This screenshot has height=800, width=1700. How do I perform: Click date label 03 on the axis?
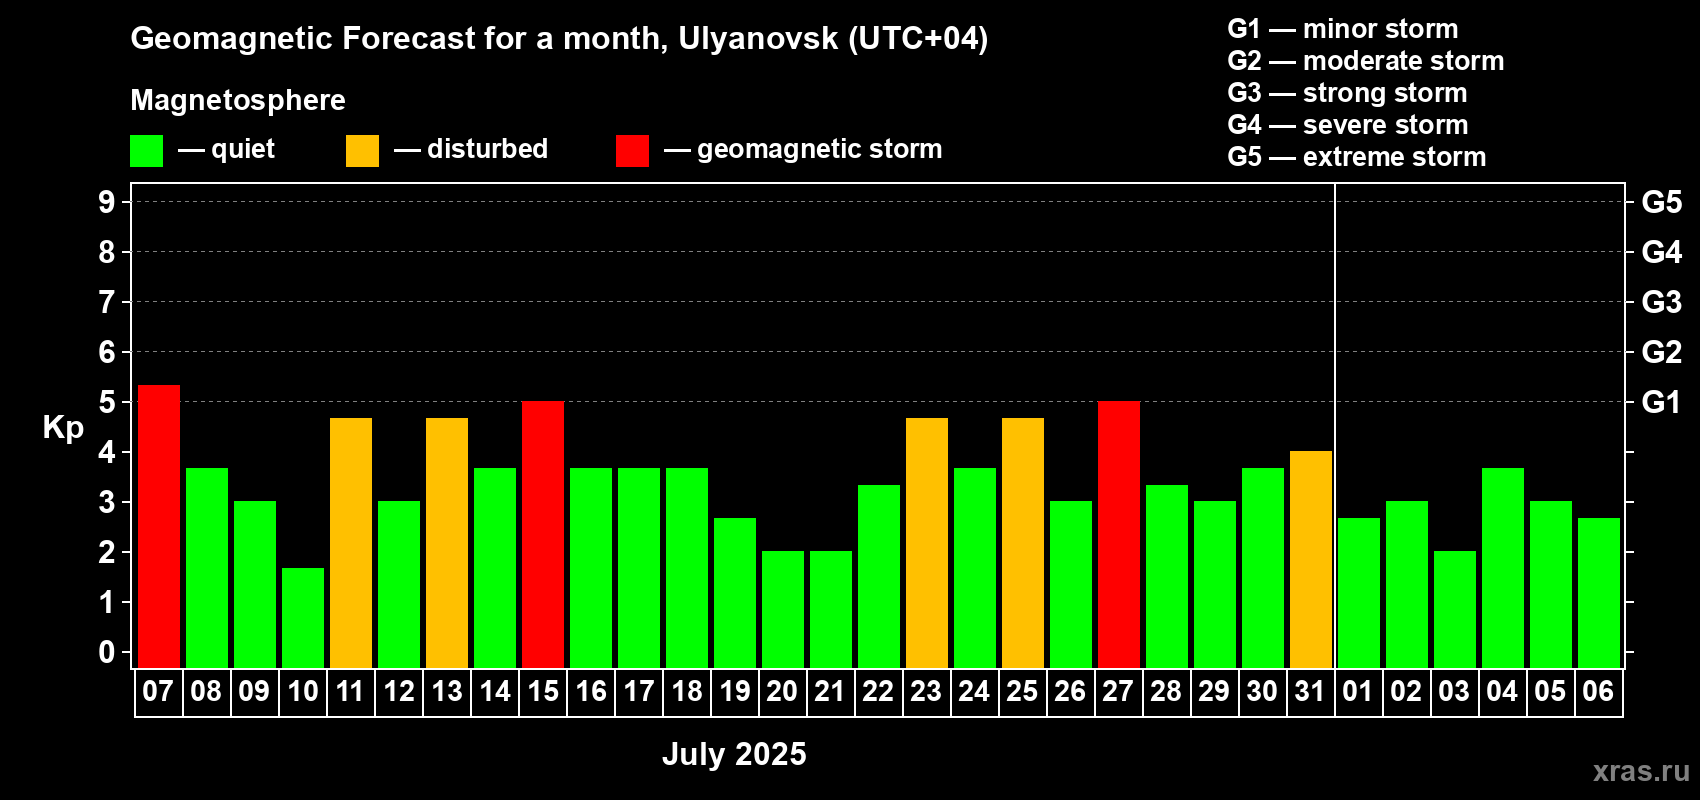(x=1454, y=691)
